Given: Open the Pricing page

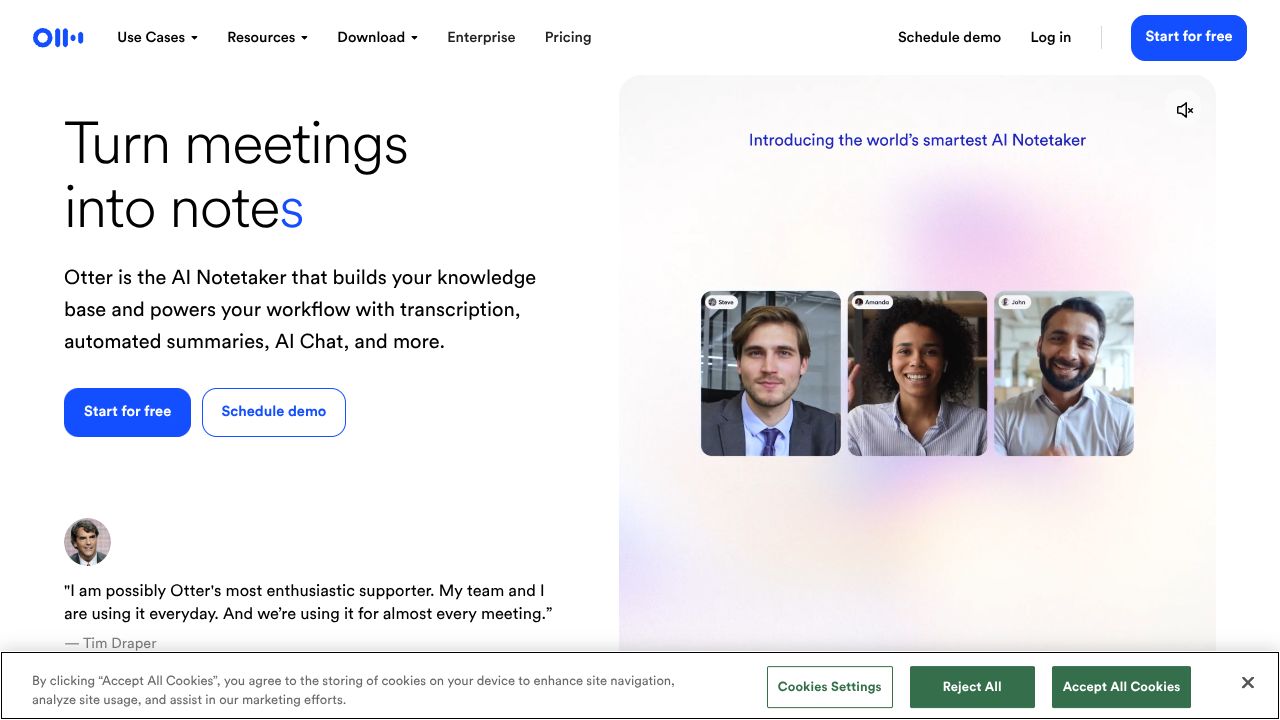Looking at the screenshot, I should [x=568, y=38].
